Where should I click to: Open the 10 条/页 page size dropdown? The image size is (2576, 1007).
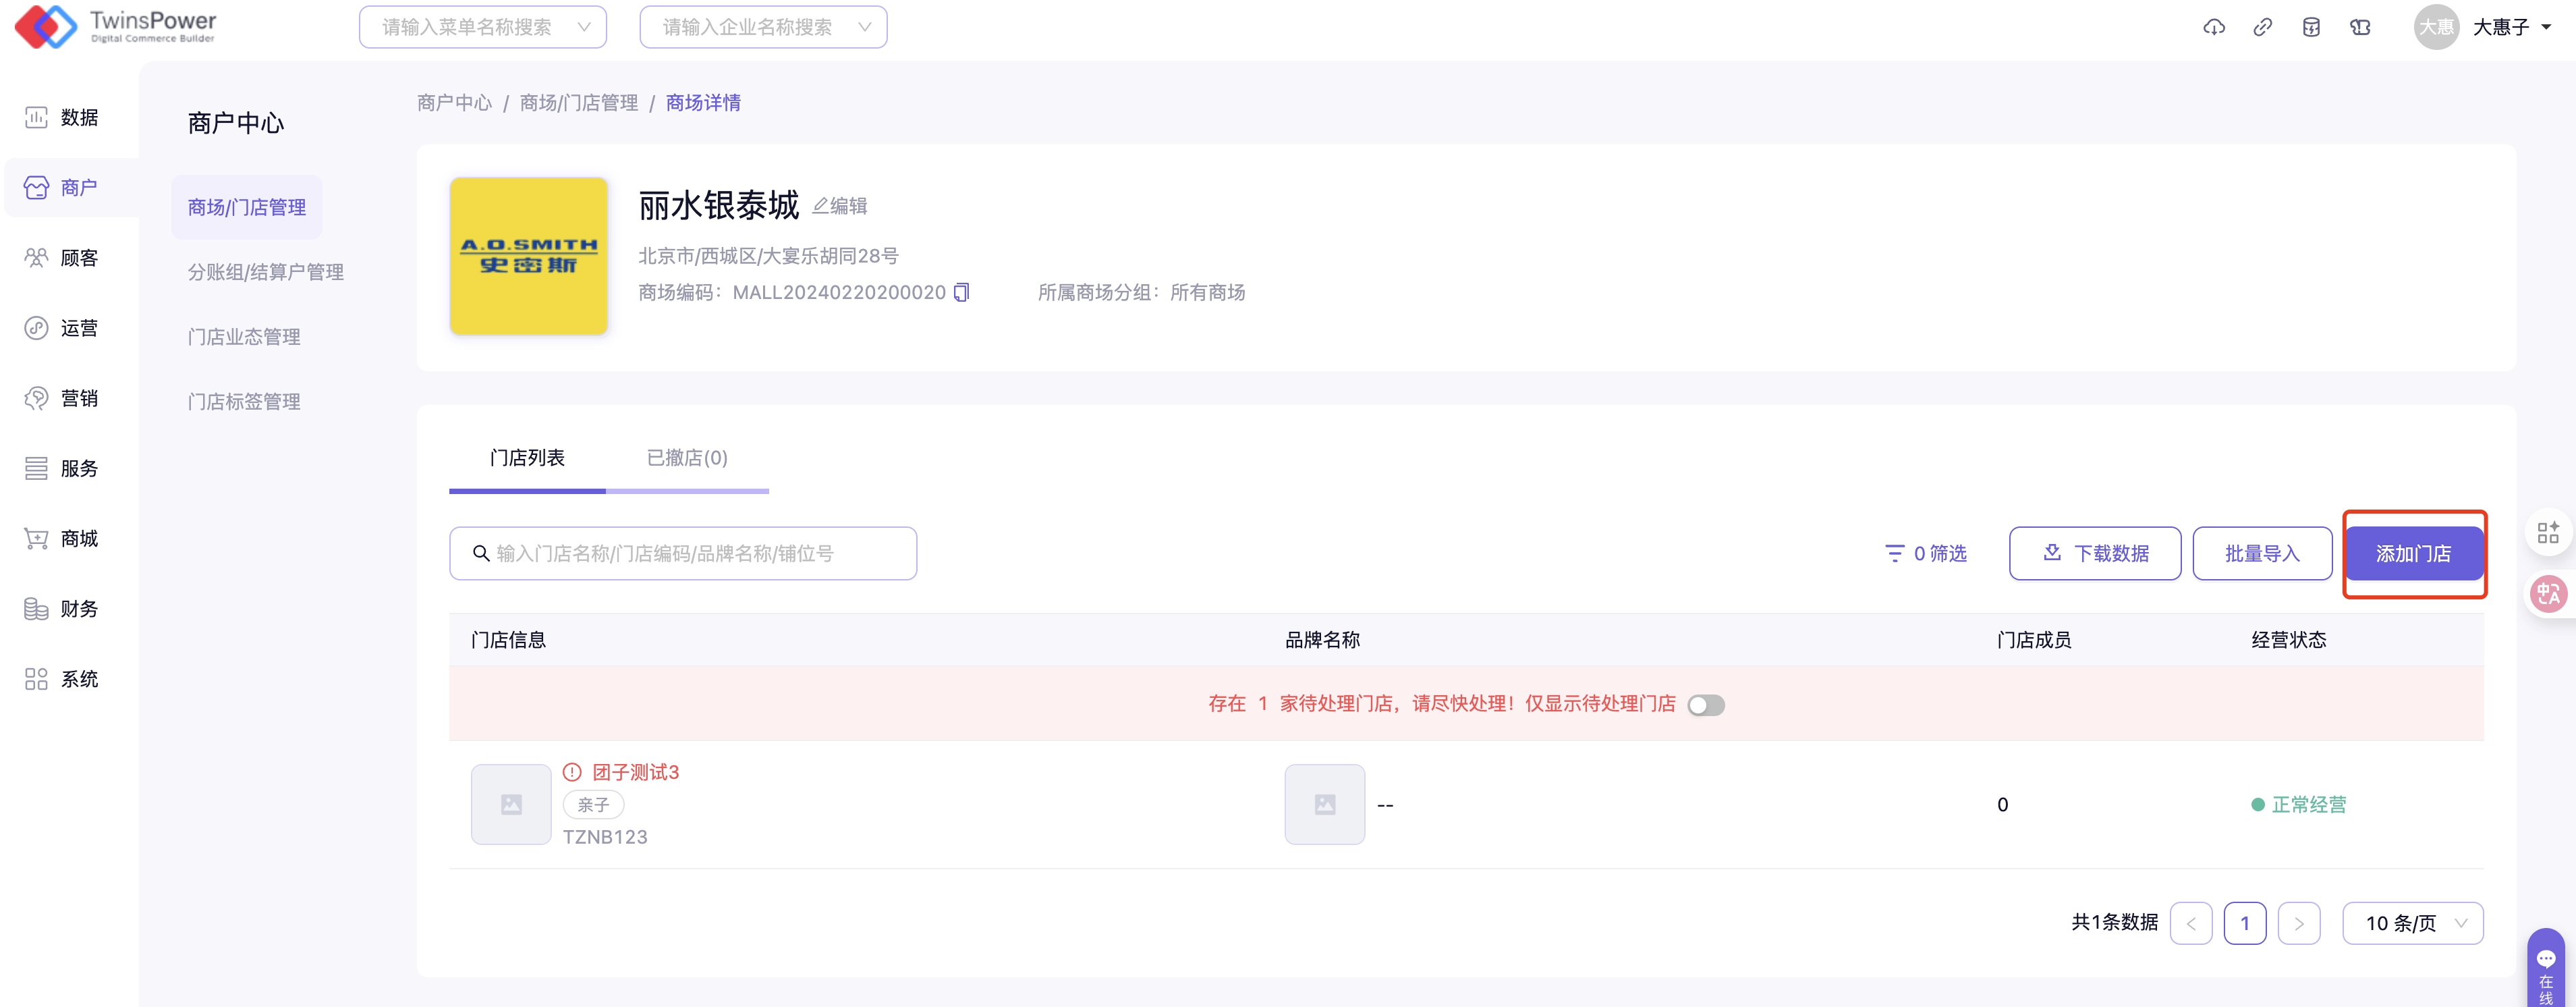[x=2412, y=923]
